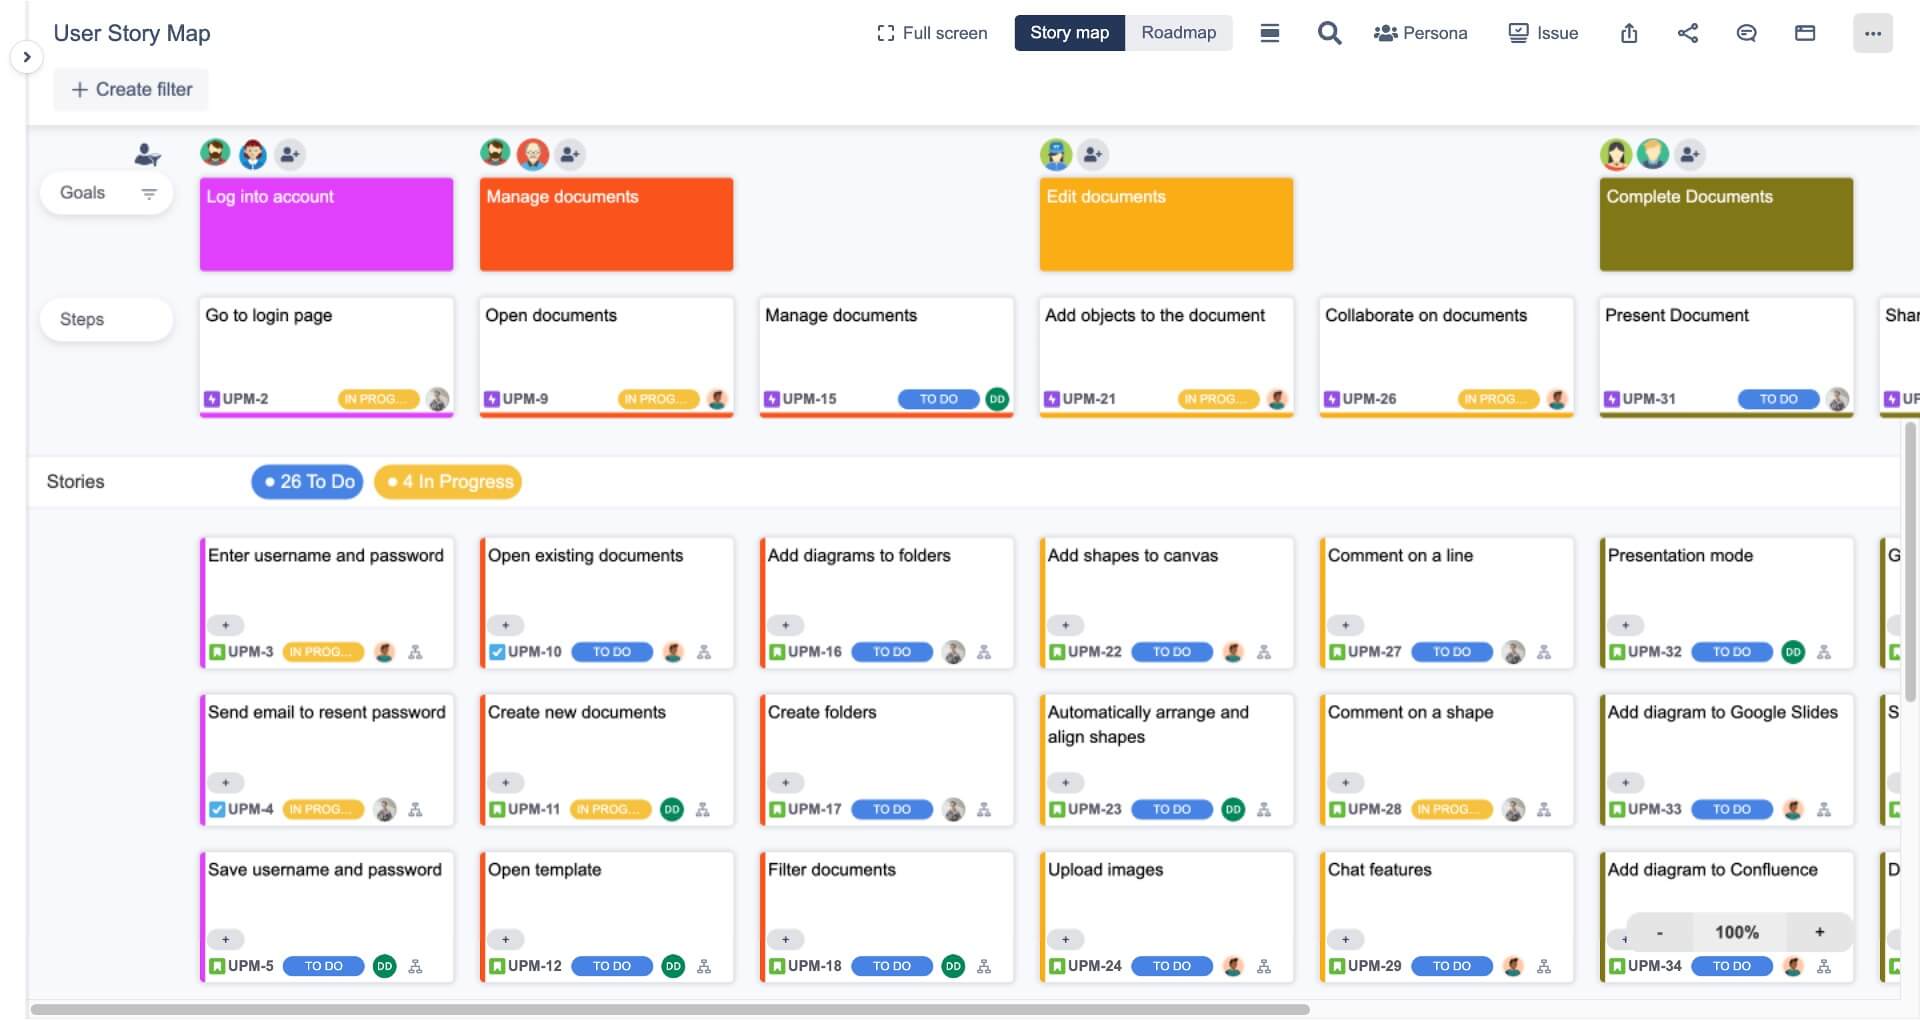Click the Create filter button
This screenshot has height=1020, width=1920.
point(131,89)
